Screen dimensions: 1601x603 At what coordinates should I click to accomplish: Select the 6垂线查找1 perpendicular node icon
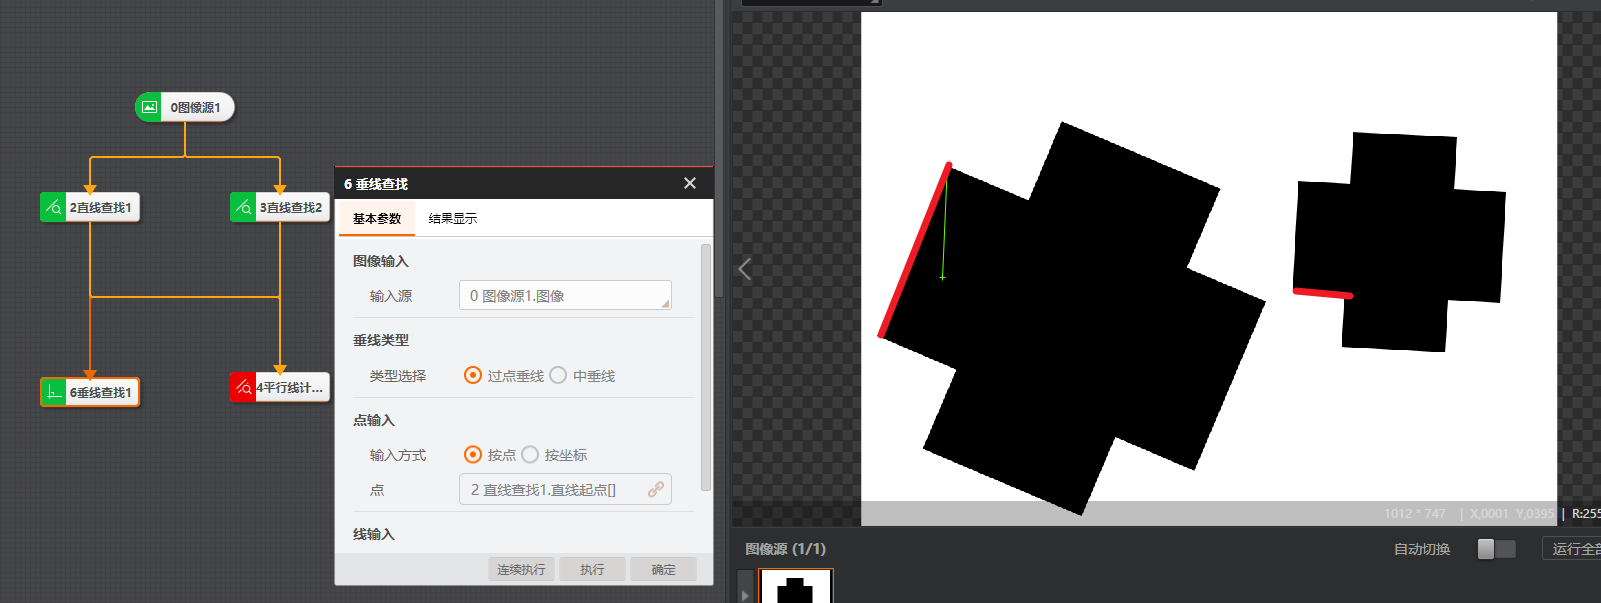click(54, 392)
